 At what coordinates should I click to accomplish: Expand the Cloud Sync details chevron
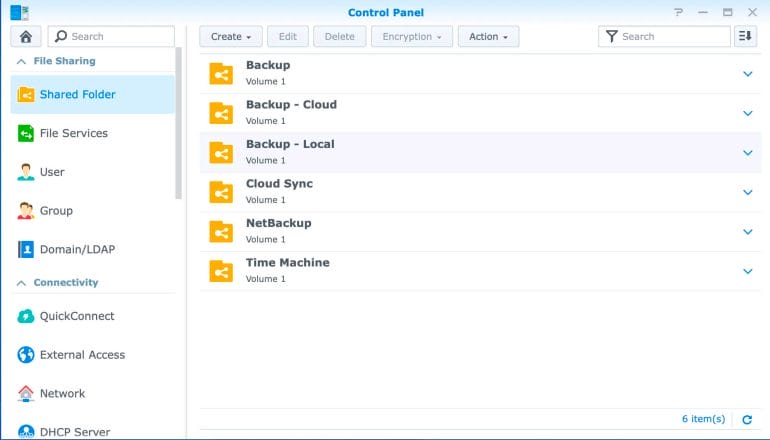(x=747, y=192)
